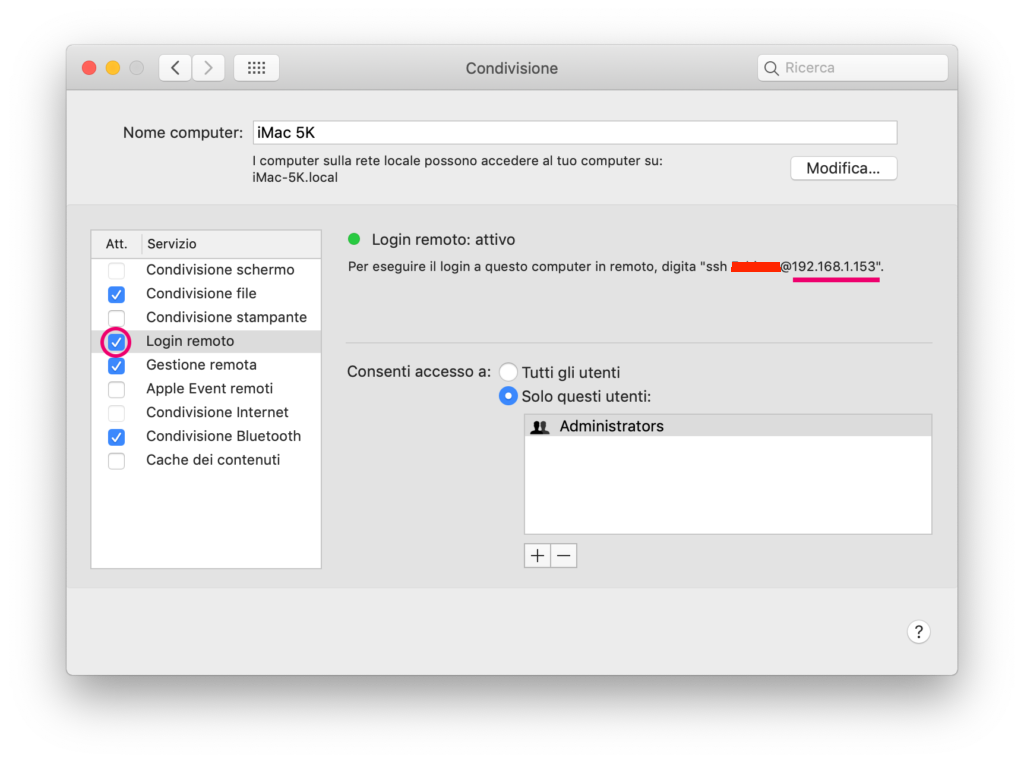Enable Cache dei contenuti checkbox

click(117, 461)
